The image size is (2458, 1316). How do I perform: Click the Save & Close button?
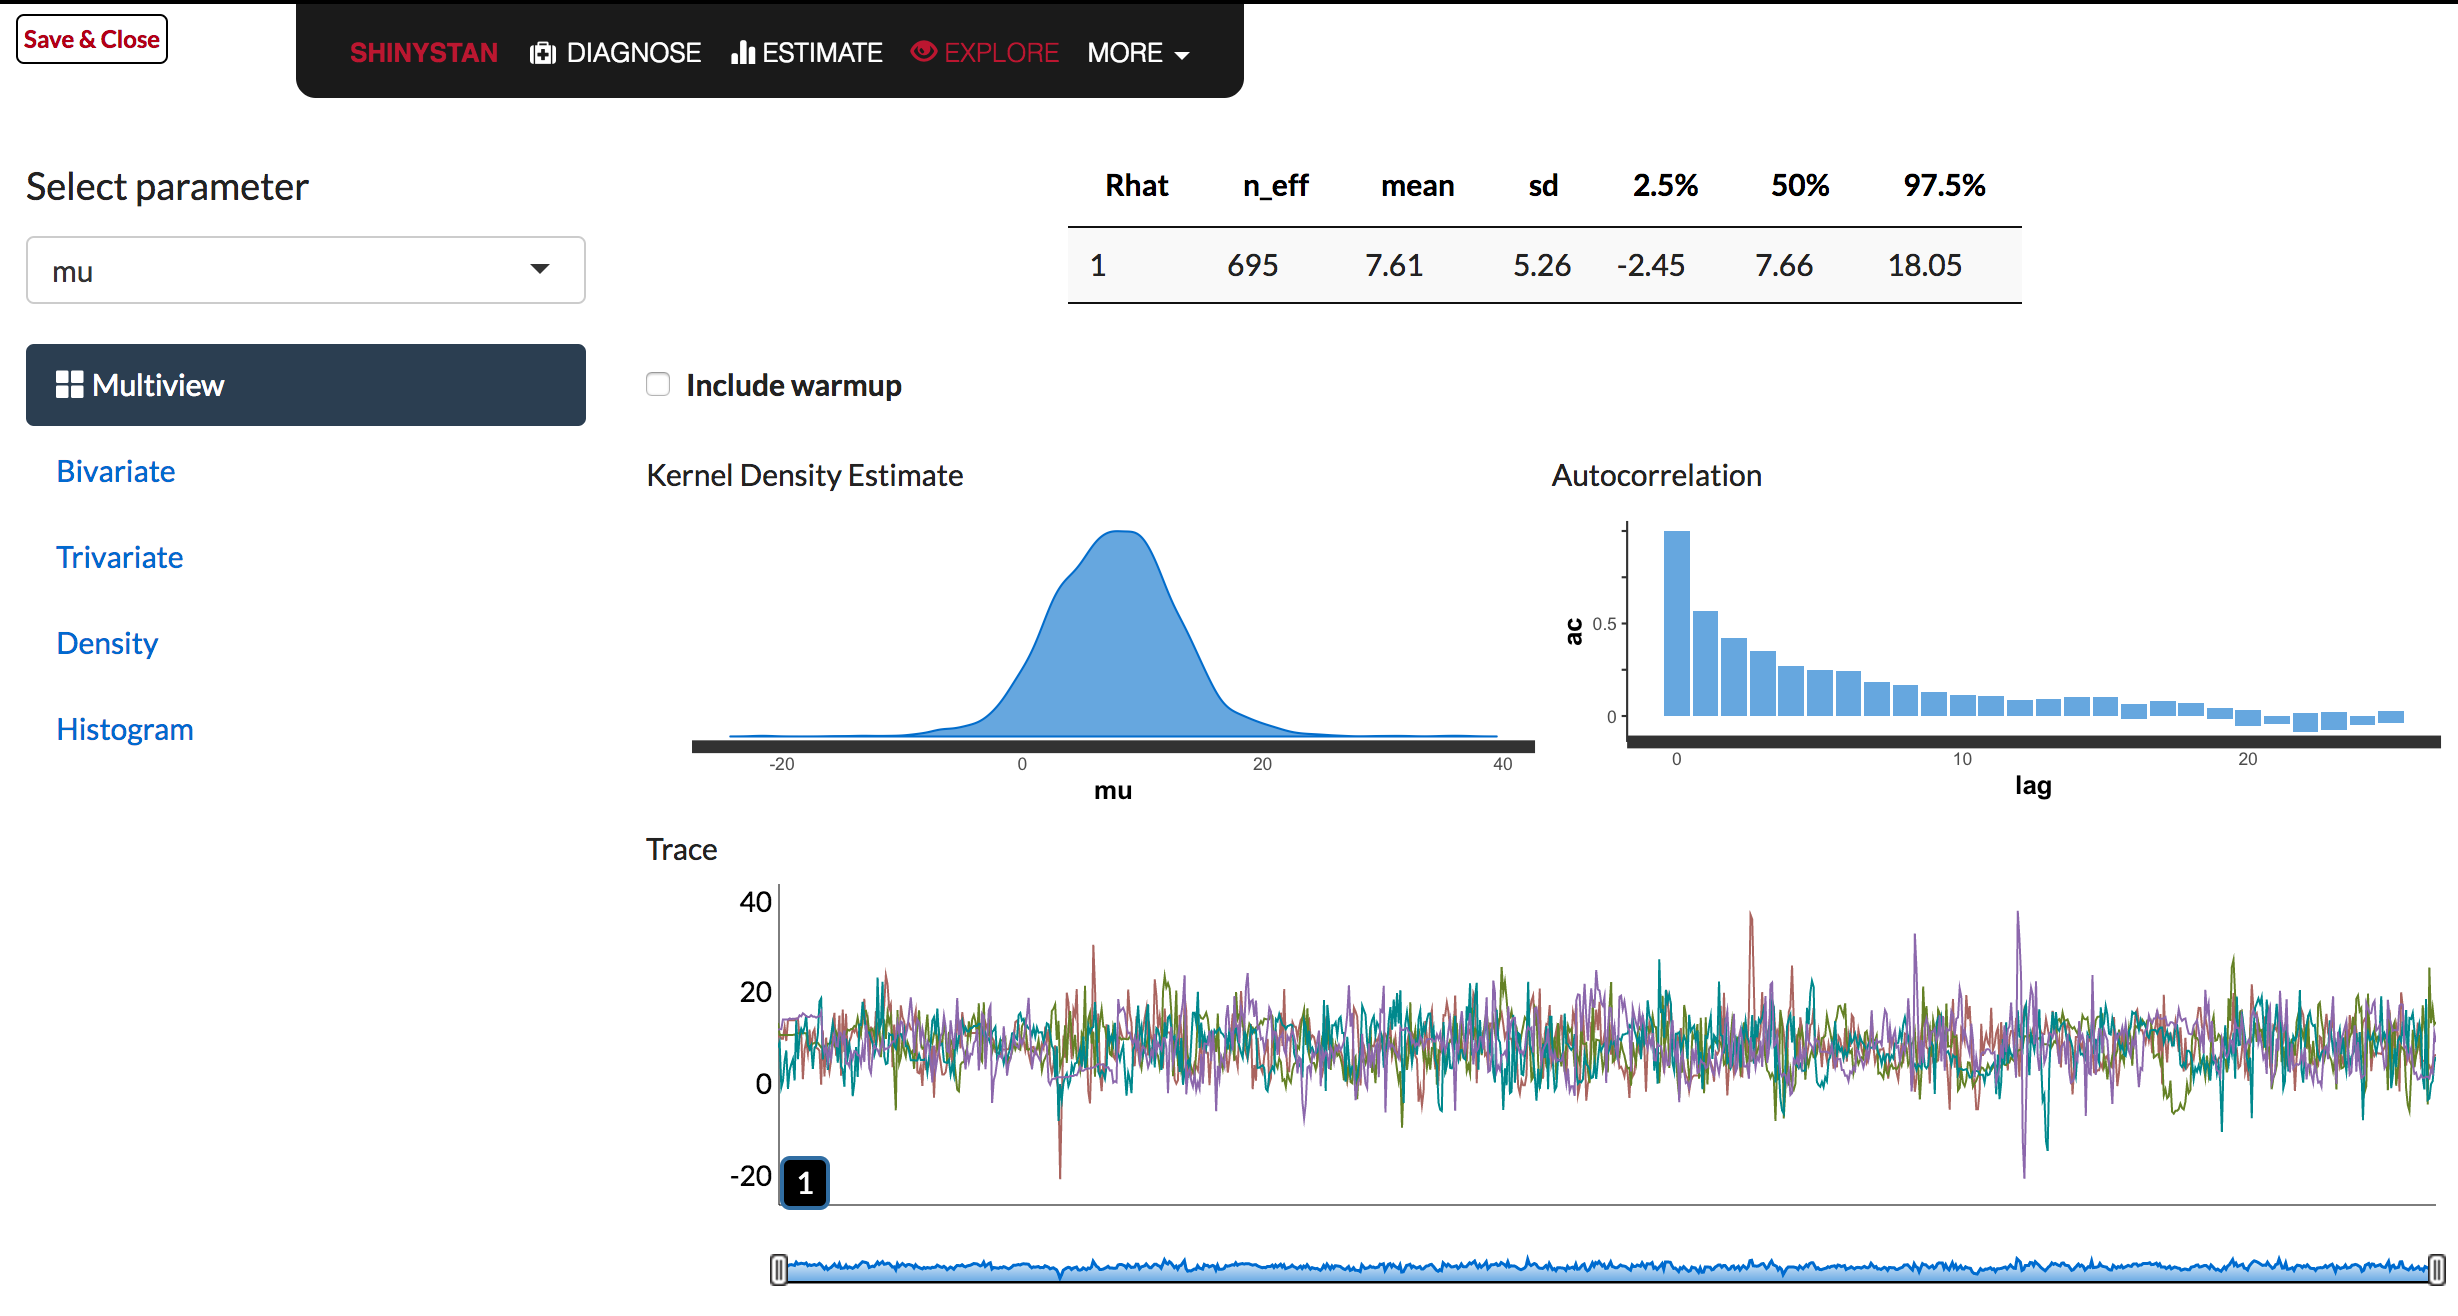point(92,40)
